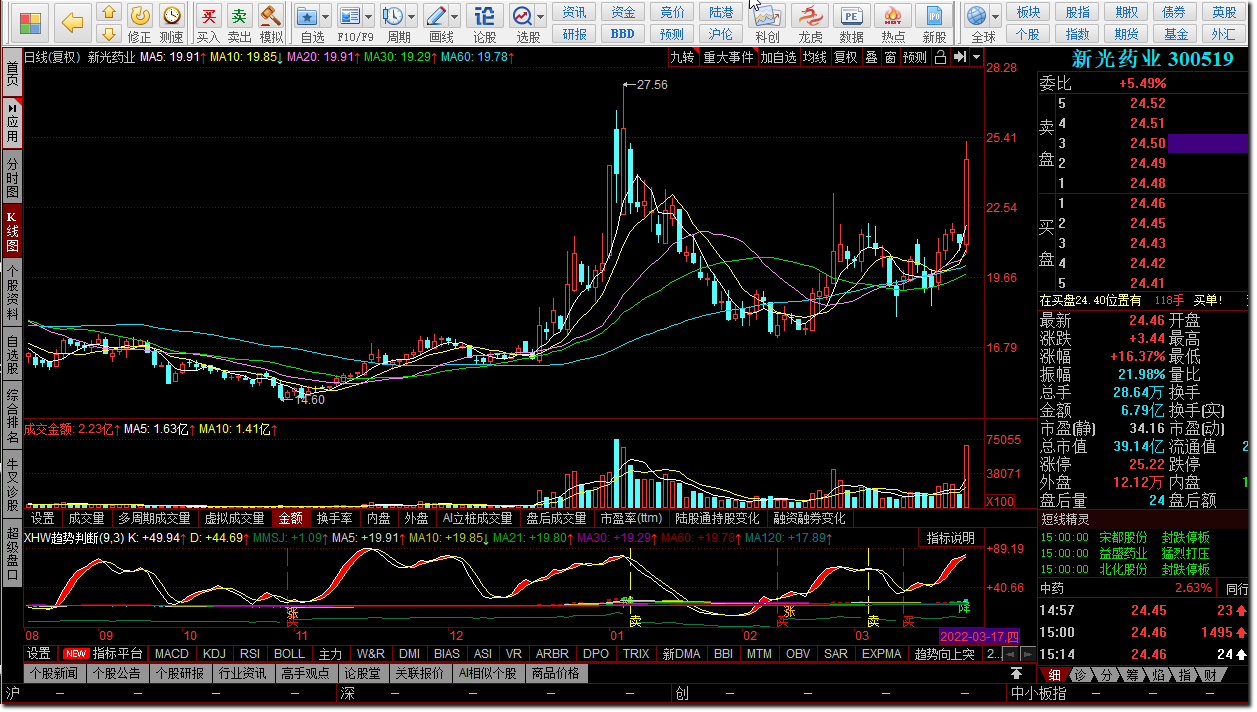Expand the F10/F9 dropdown arrow
Screen dimensions: 1257x712
point(367,16)
